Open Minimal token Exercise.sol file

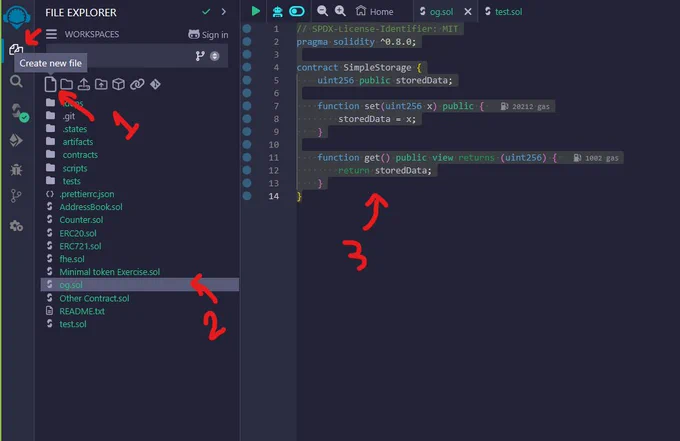point(109,272)
